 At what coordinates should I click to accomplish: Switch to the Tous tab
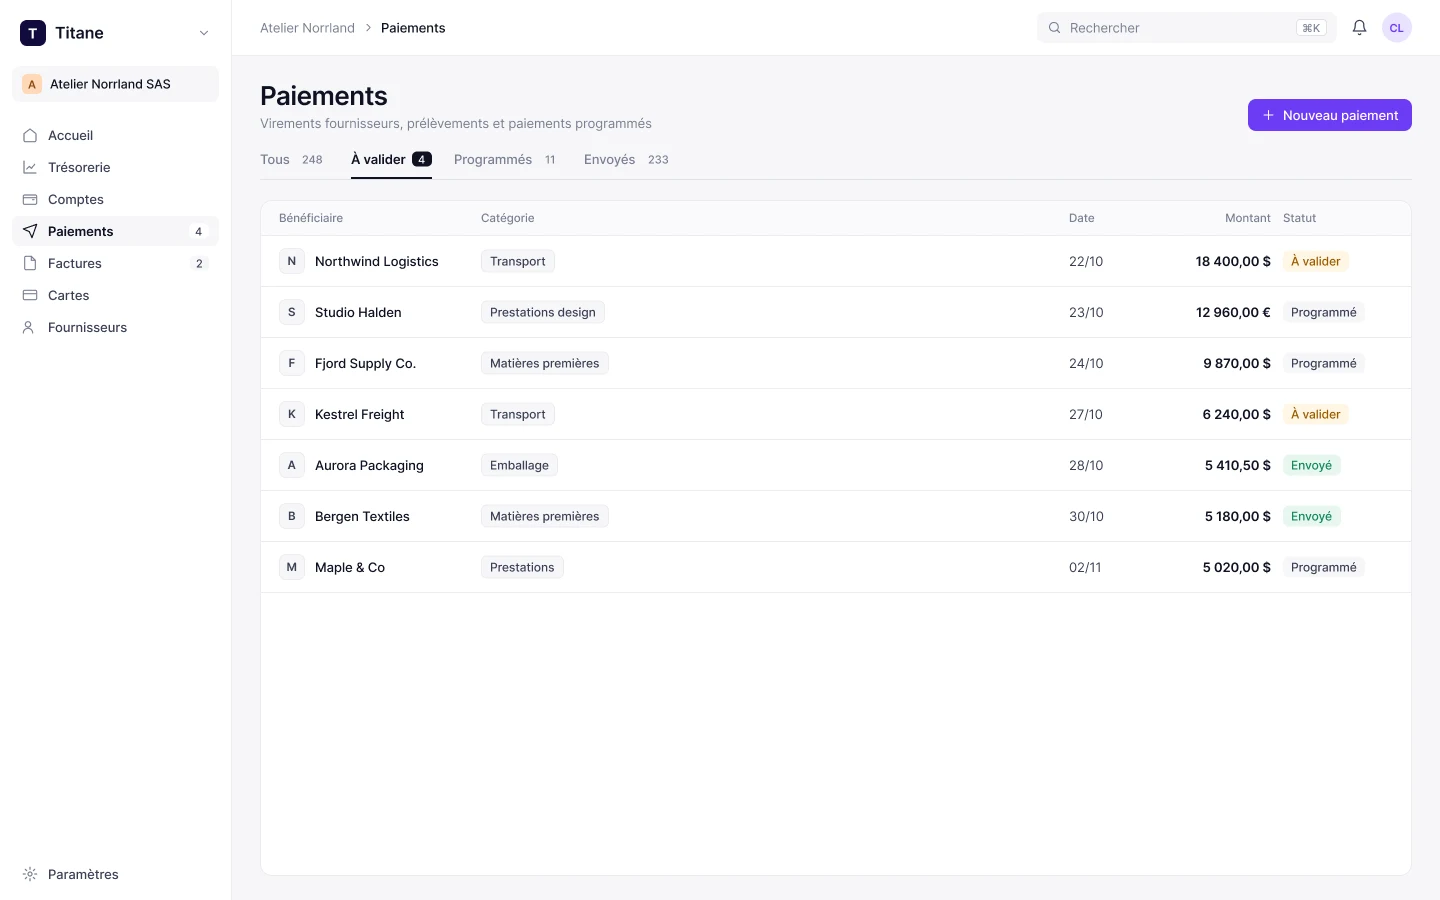[291, 160]
